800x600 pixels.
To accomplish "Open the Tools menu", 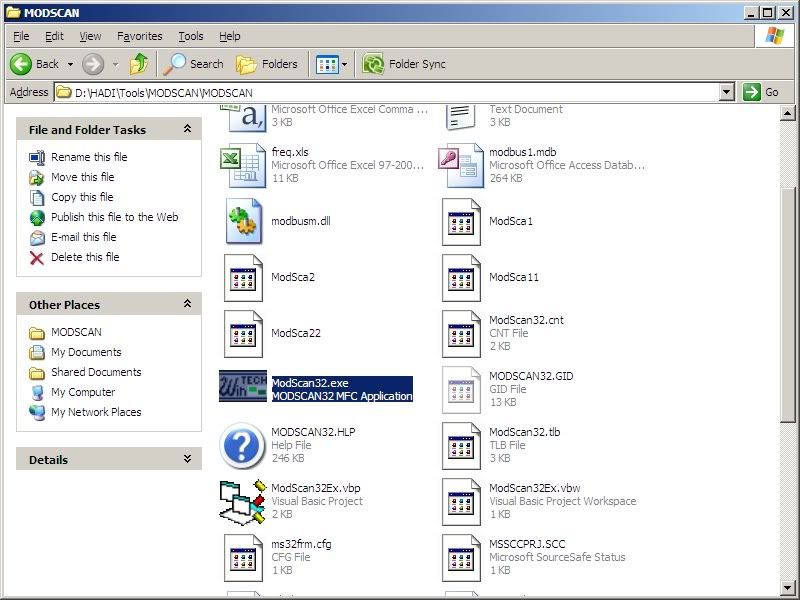I will coord(191,36).
